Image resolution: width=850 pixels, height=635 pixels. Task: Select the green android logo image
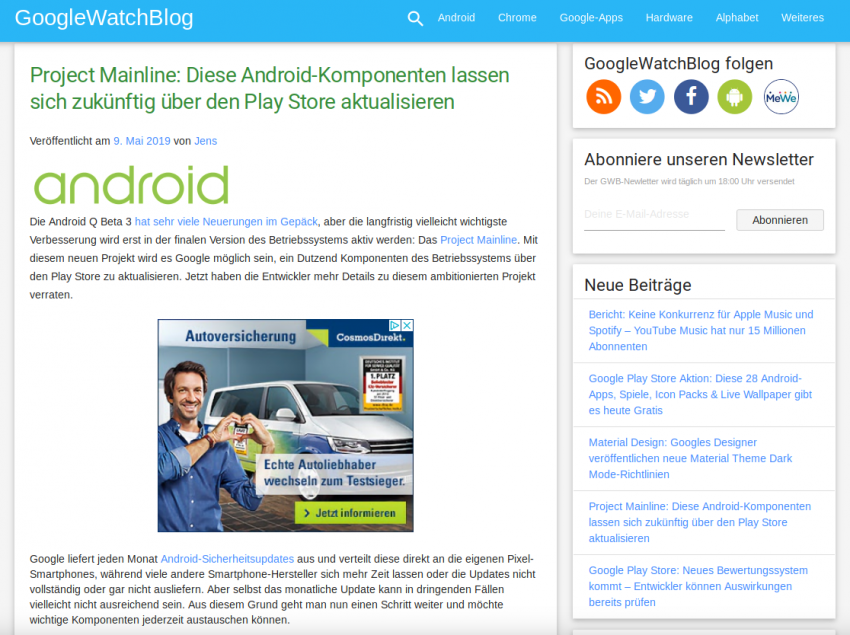[x=131, y=185]
